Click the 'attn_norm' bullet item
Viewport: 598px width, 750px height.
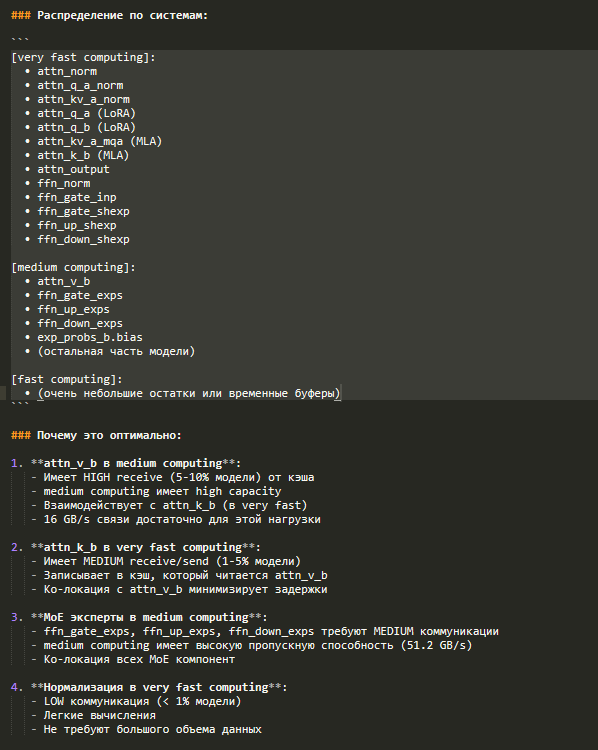[67, 71]
